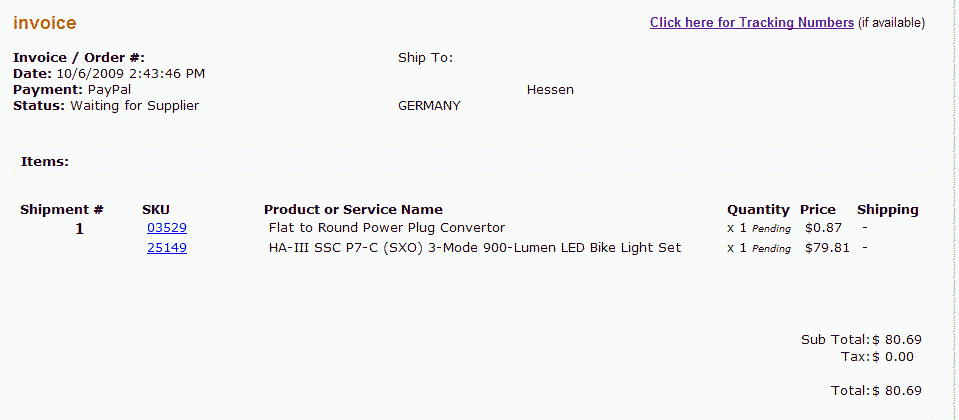Click the Pending quantity of the plug convertor
959x420 pixels.
pos(771,229)
